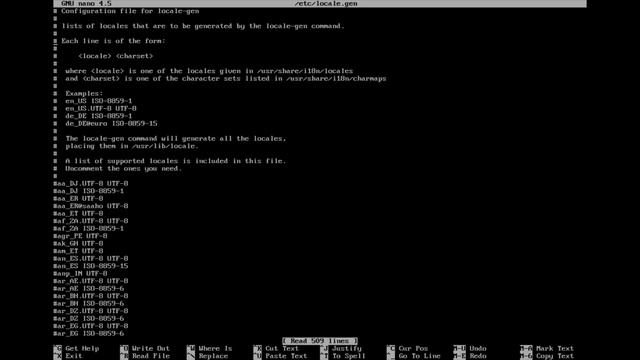The height and width of the screenshot is (360, 640).
Task: Place cursor on '#ar_EG.UTF-8 UTF-8' line
Action: point(91,326)
